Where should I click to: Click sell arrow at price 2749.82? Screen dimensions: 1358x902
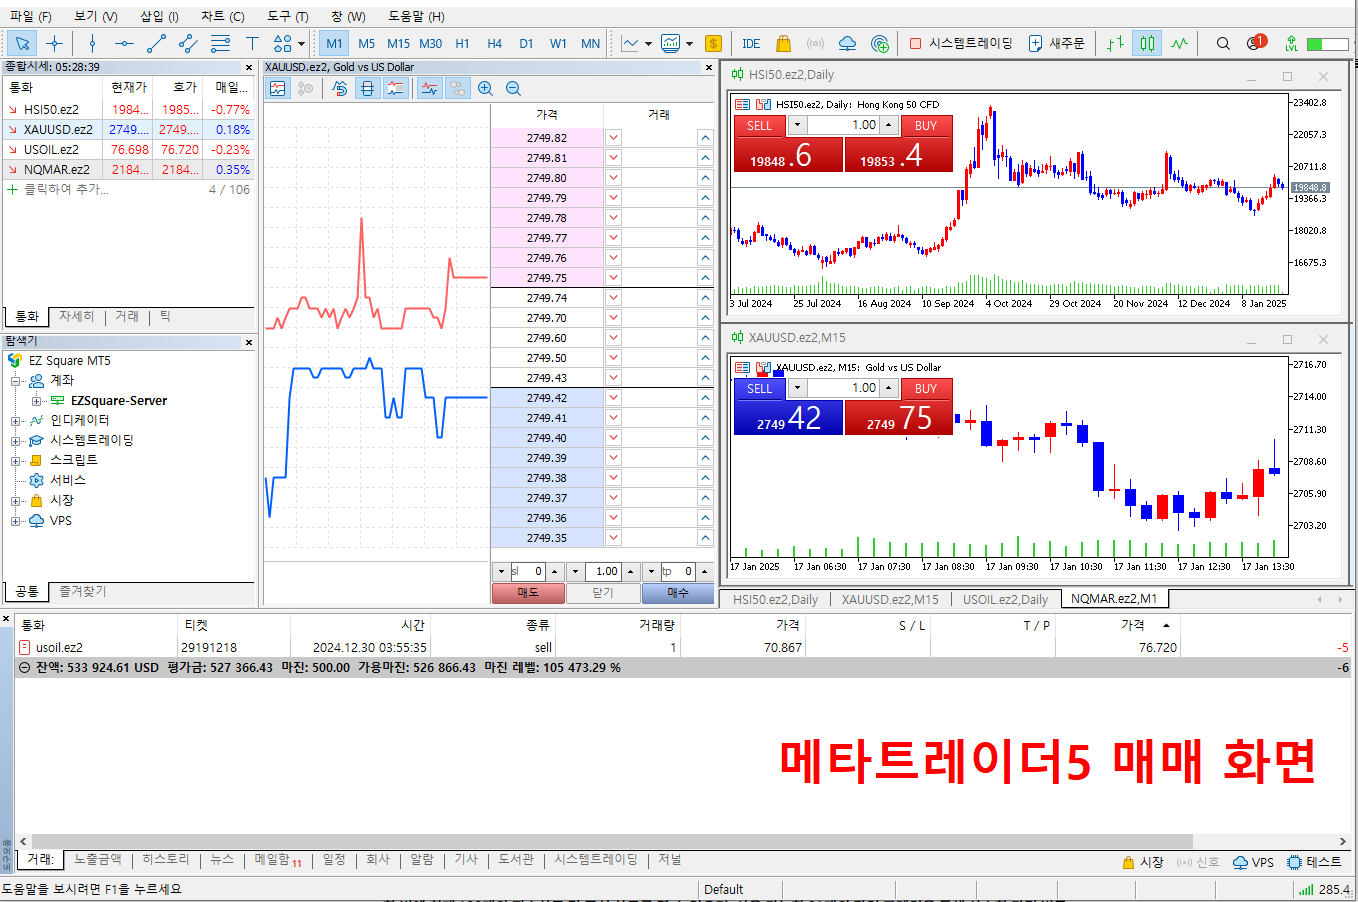(x=613, y=138)
